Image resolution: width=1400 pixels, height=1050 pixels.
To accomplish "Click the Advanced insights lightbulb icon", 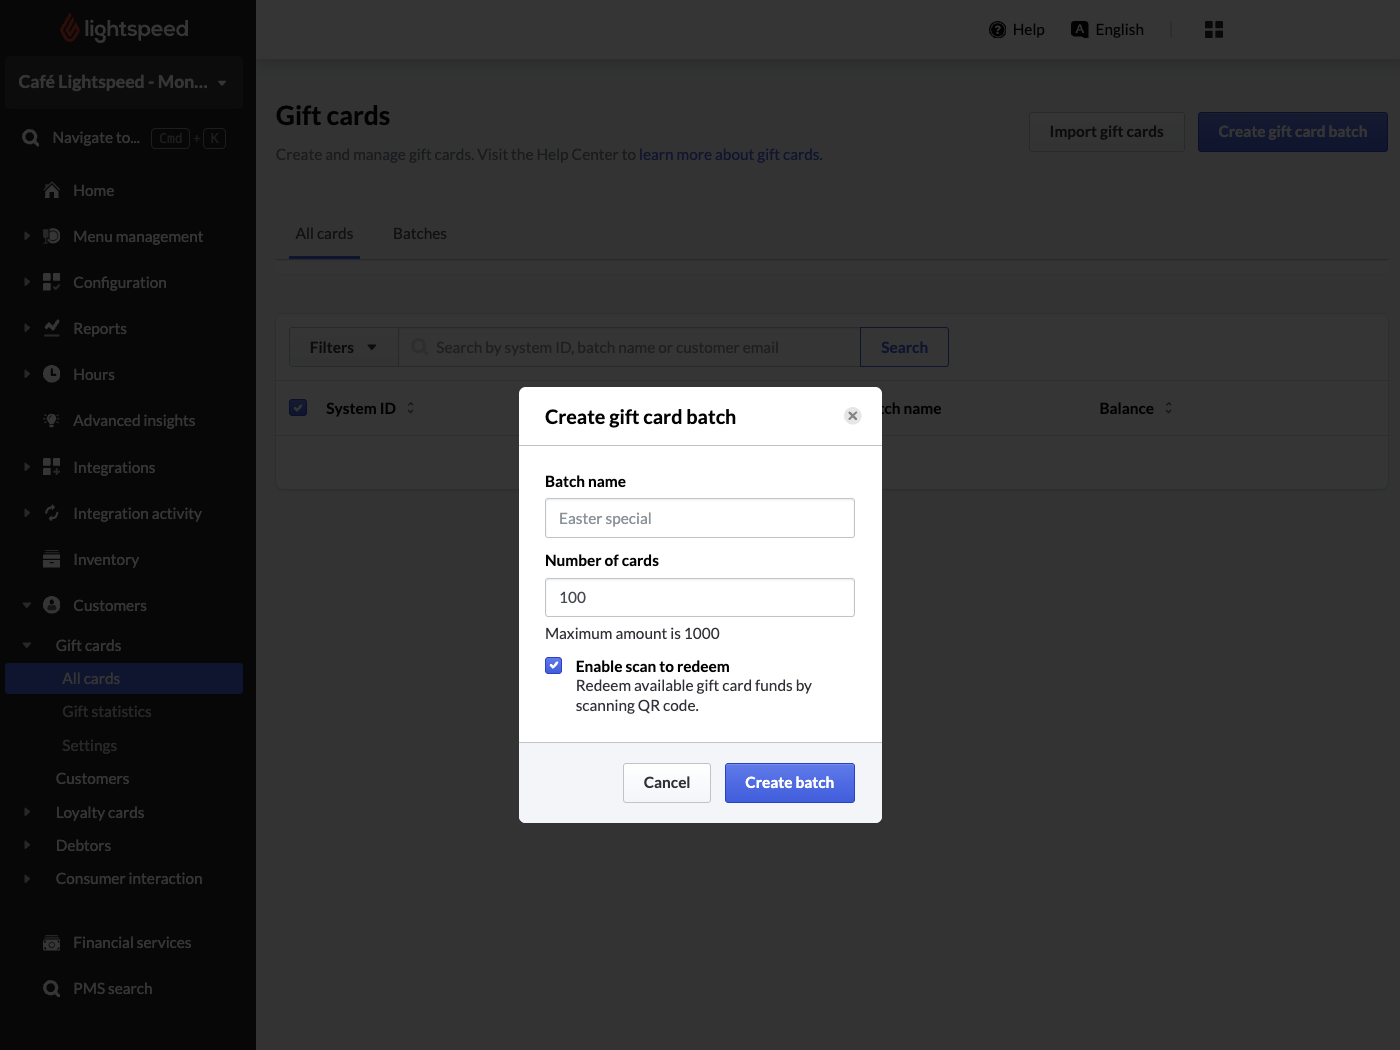I will click(52, 421).
